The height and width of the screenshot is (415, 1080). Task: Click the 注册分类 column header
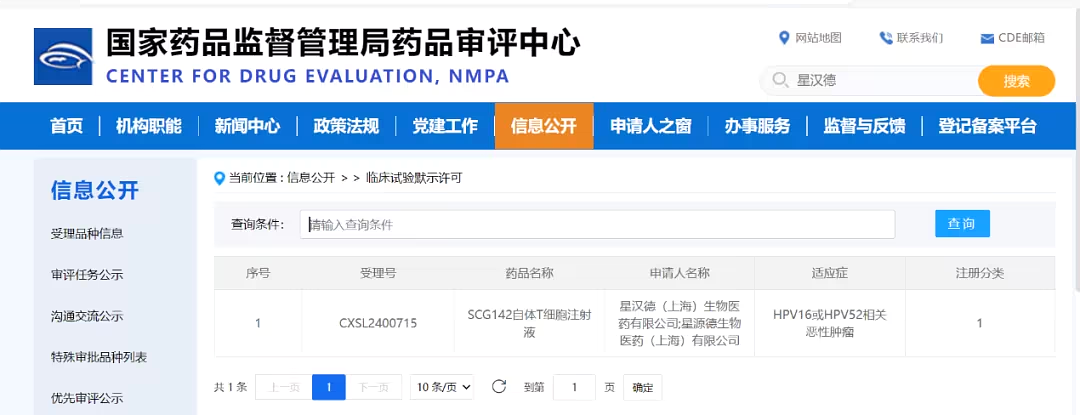pyautogui.click(x=979, y=273)
